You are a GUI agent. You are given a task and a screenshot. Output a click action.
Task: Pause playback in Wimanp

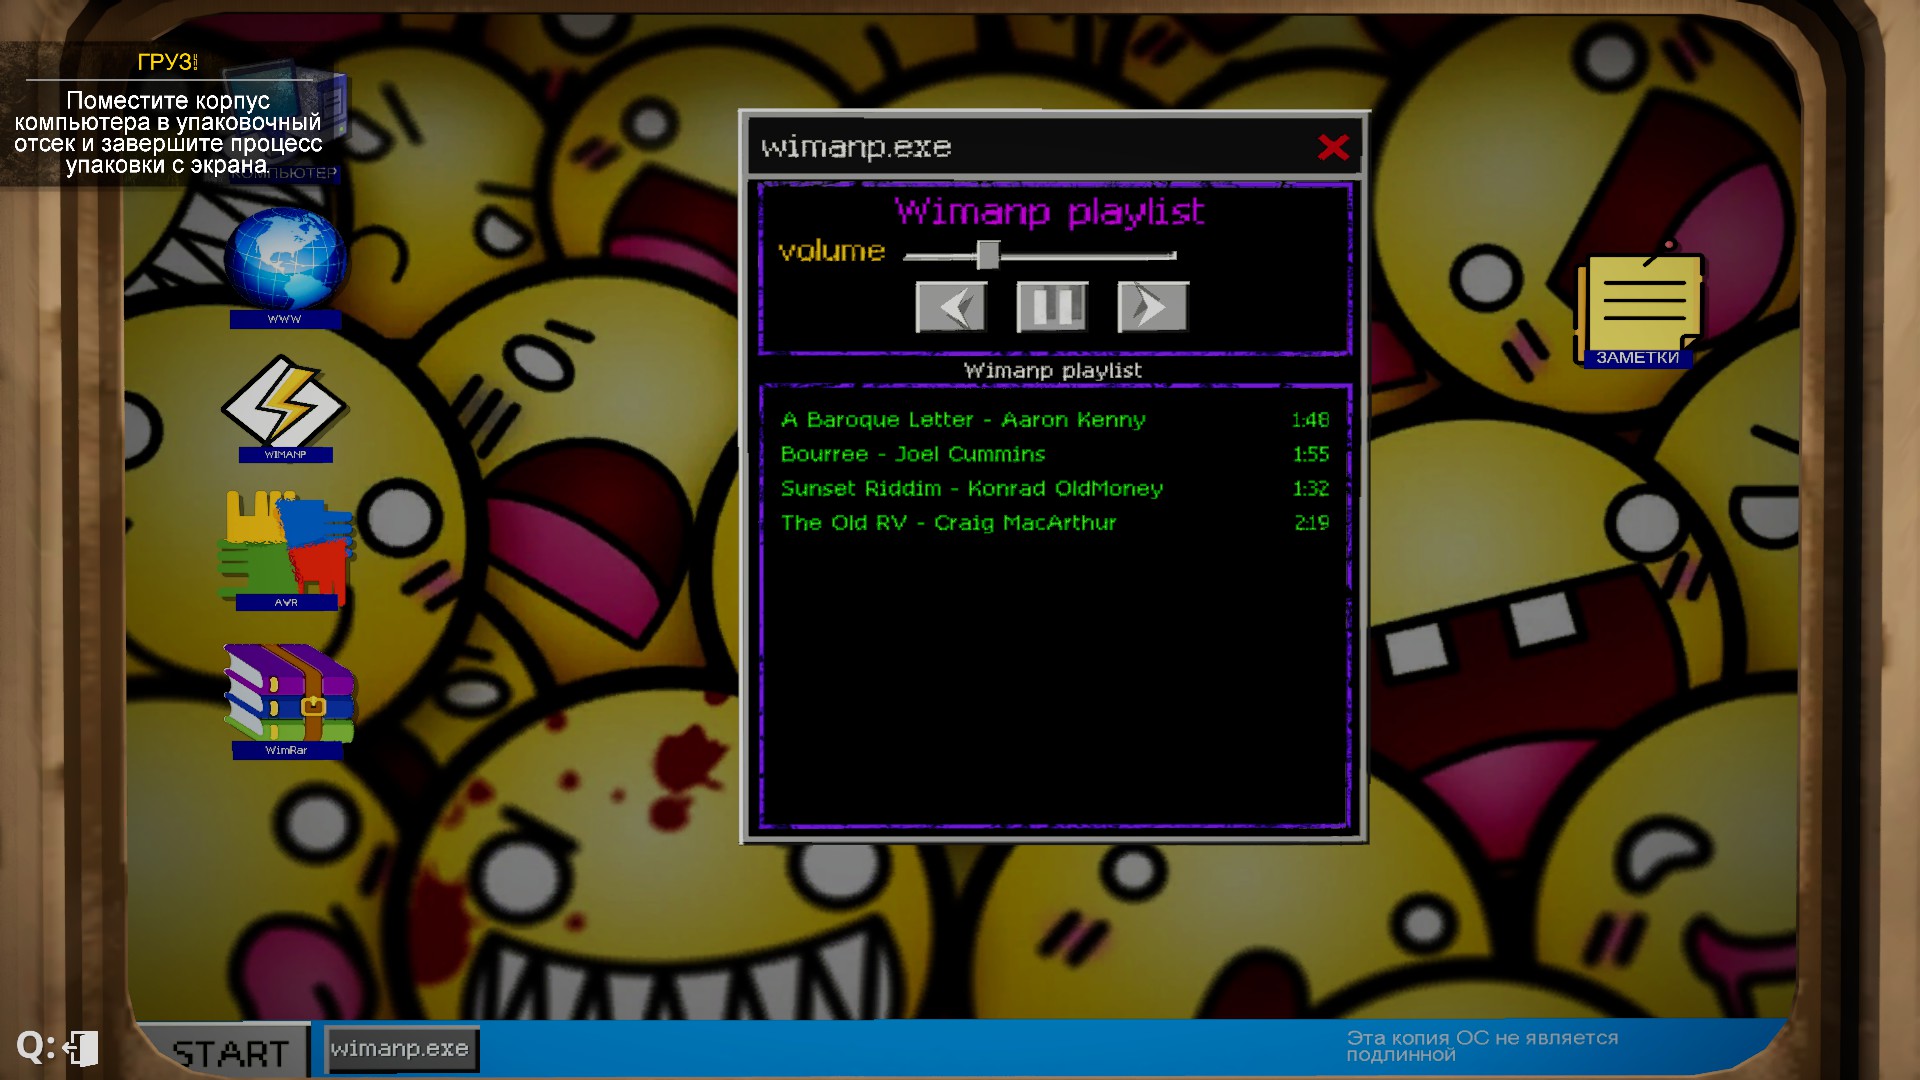pyautogui.click(x=1052, y=307)
